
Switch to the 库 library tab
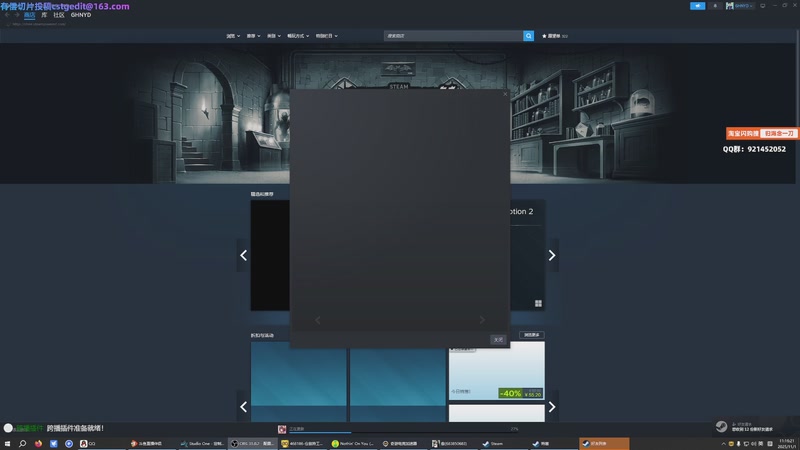[x=44, y=15]
